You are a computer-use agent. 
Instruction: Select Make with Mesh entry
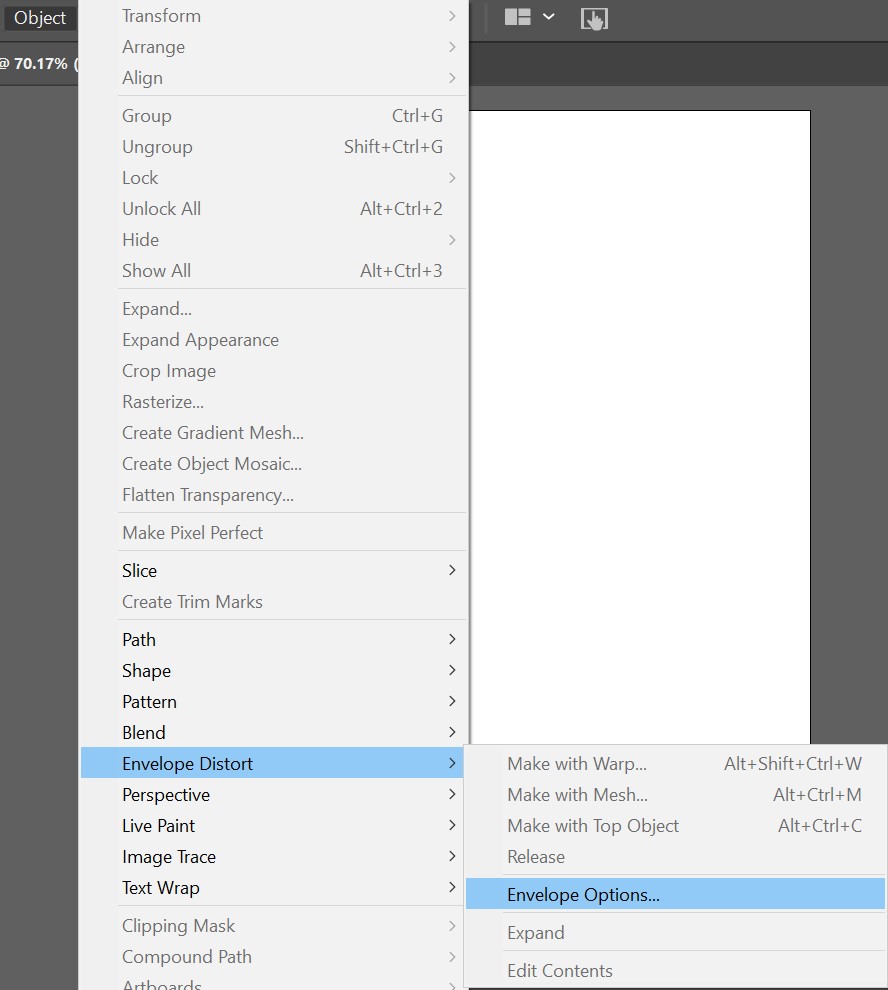click(x=577, y=795)
